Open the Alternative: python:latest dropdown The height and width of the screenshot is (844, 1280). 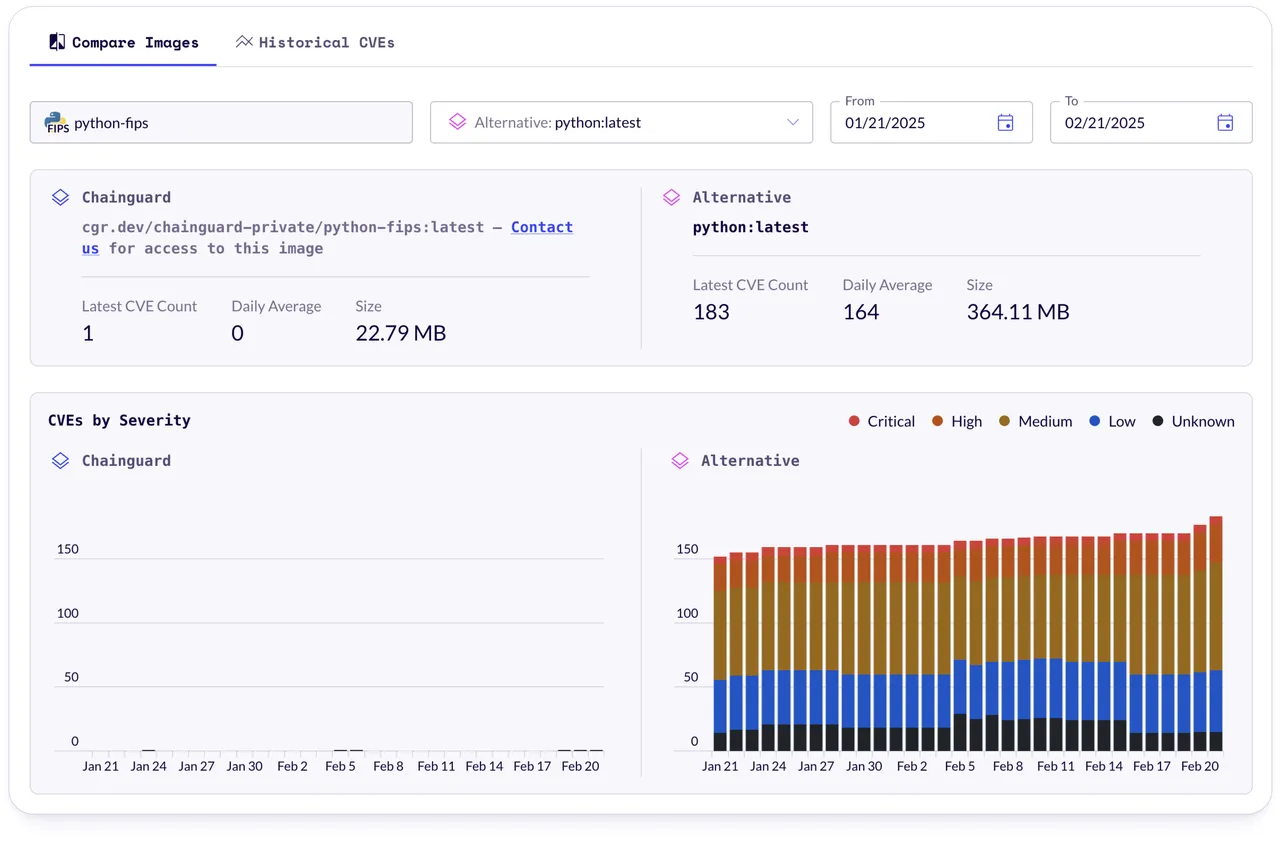[x=621, y=122]
